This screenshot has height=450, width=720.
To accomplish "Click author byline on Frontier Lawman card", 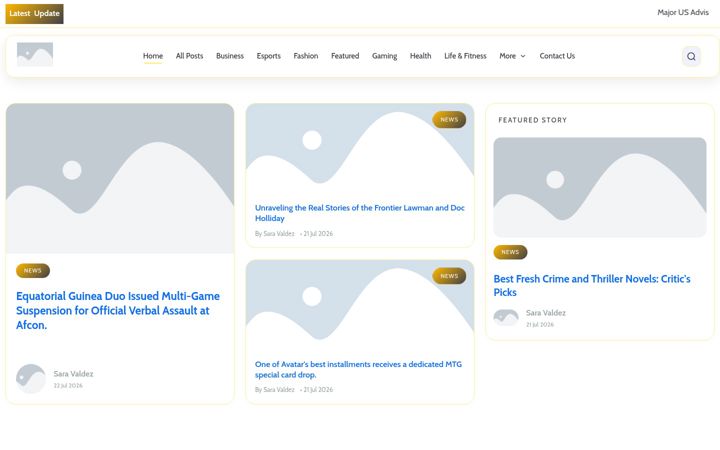I will click(x=275, y=233).
